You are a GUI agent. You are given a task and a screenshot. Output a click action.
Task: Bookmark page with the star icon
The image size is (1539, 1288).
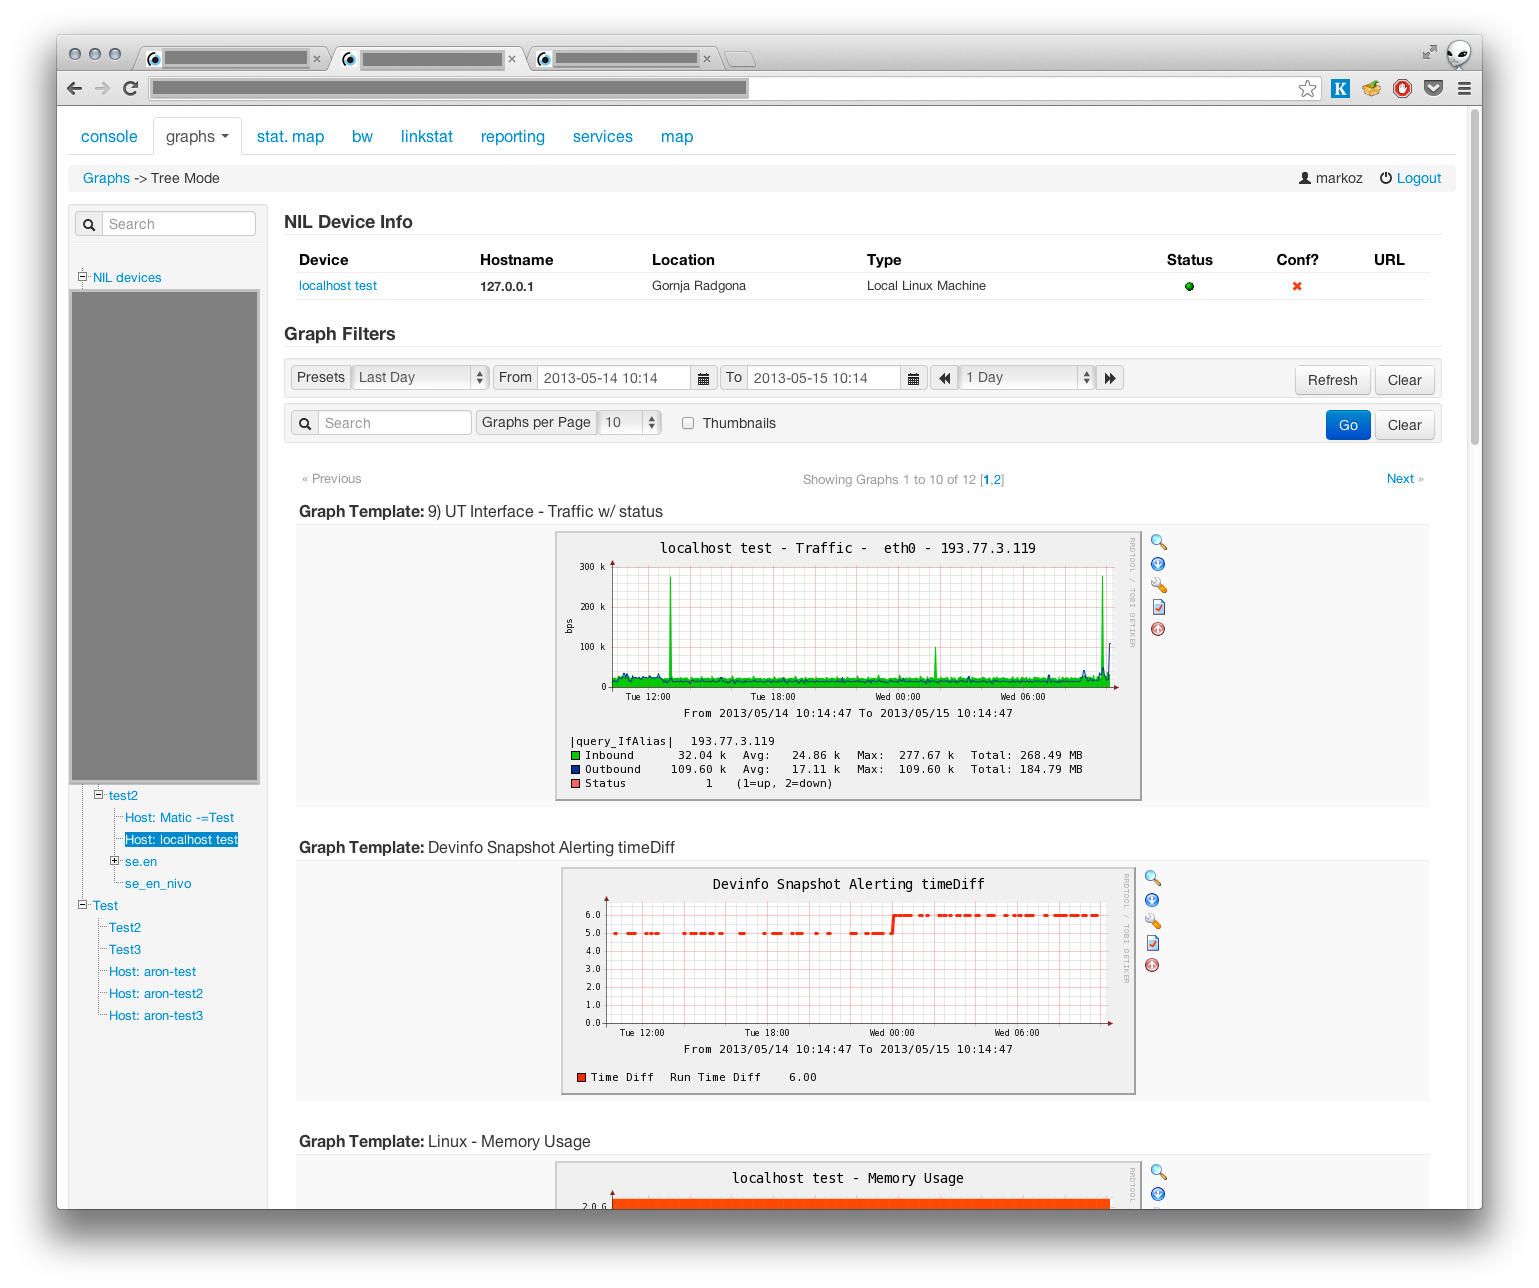(x=1308, y=88)
